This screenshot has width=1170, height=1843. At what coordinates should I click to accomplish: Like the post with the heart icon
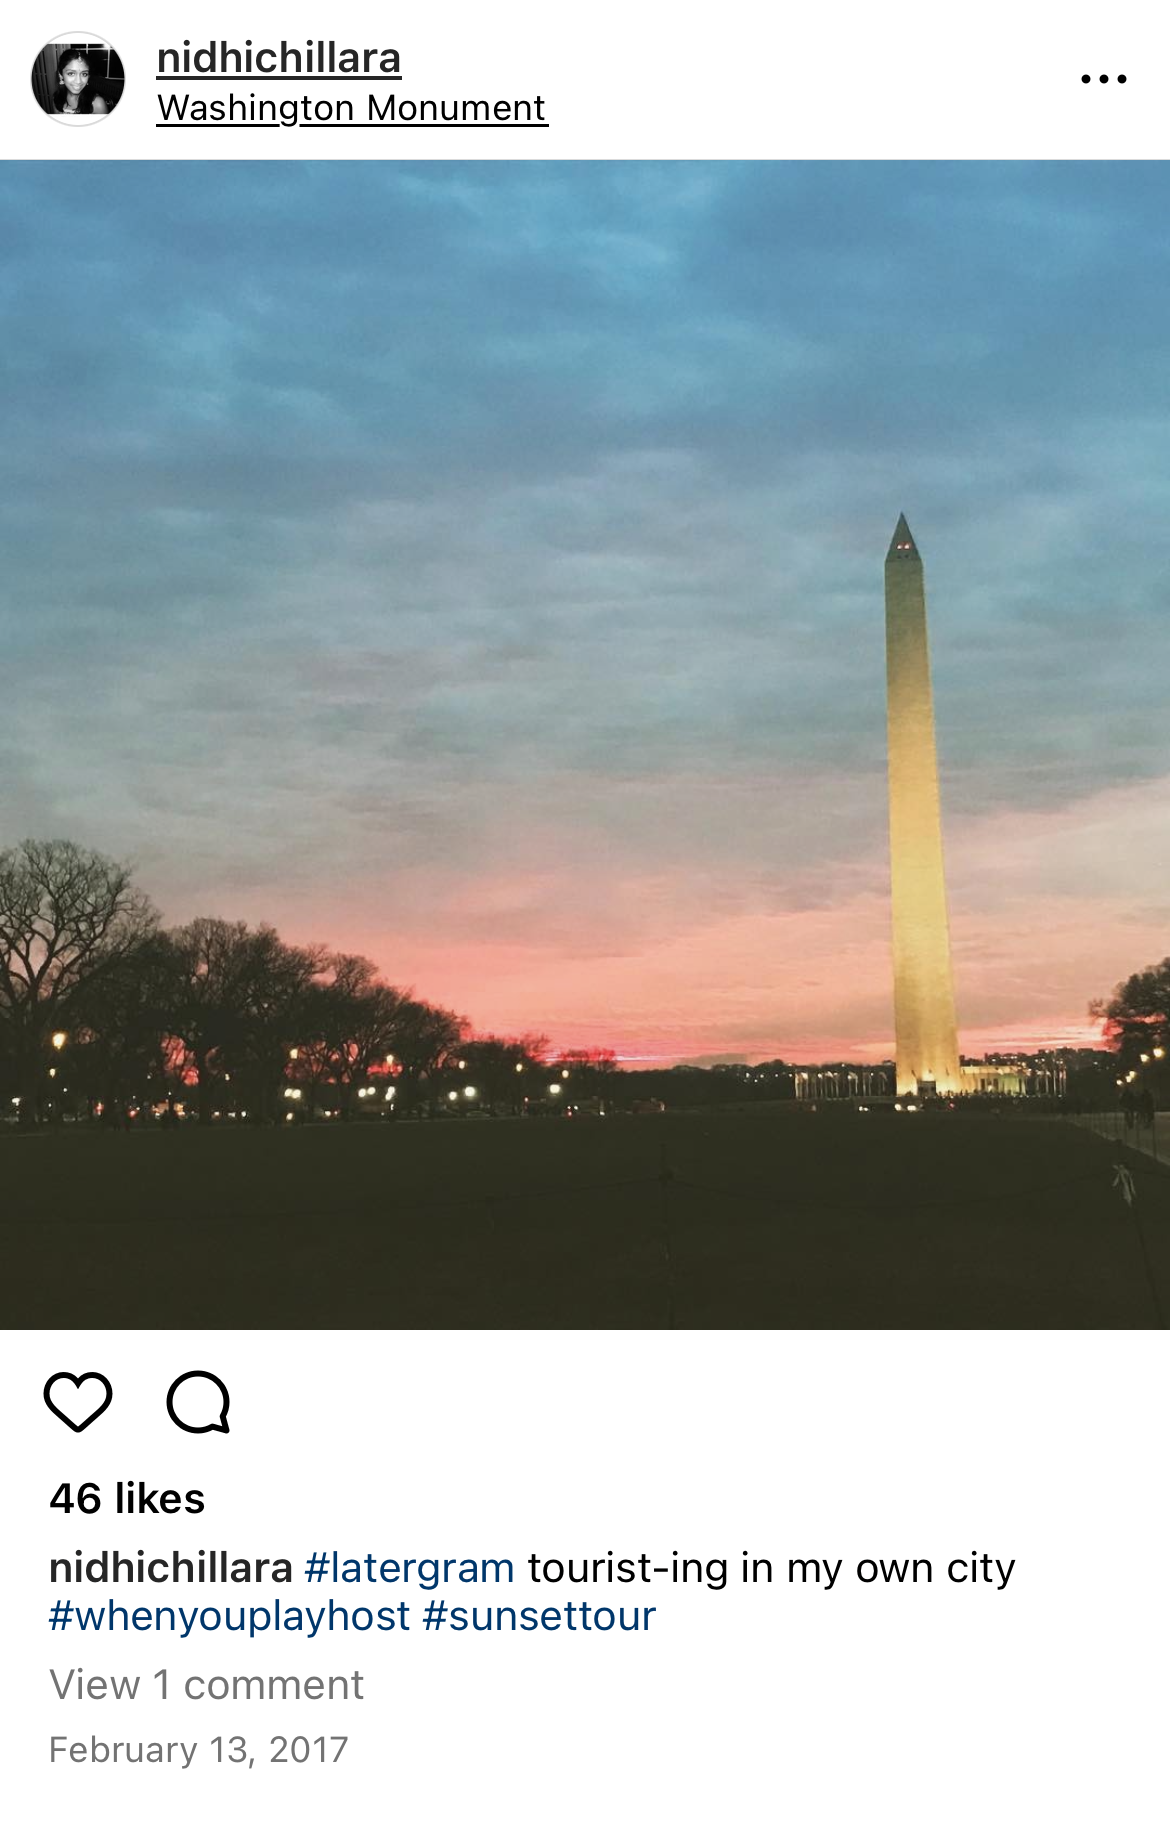[x=78, y=1401]
